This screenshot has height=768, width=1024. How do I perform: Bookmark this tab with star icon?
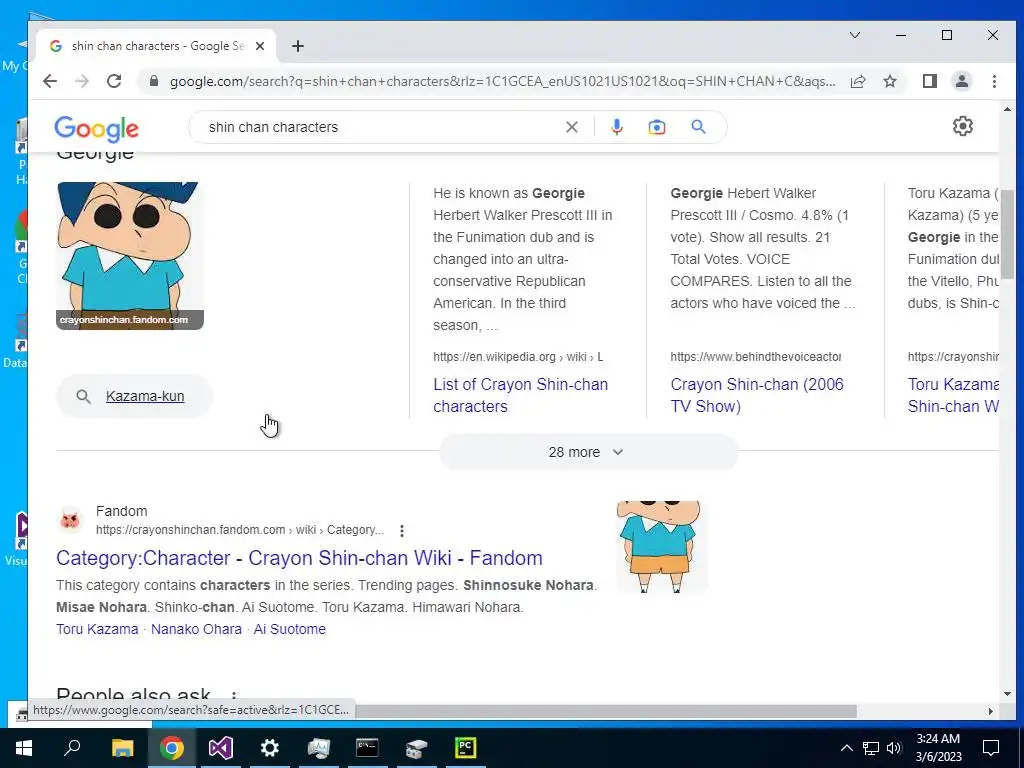tap(889, 81)
